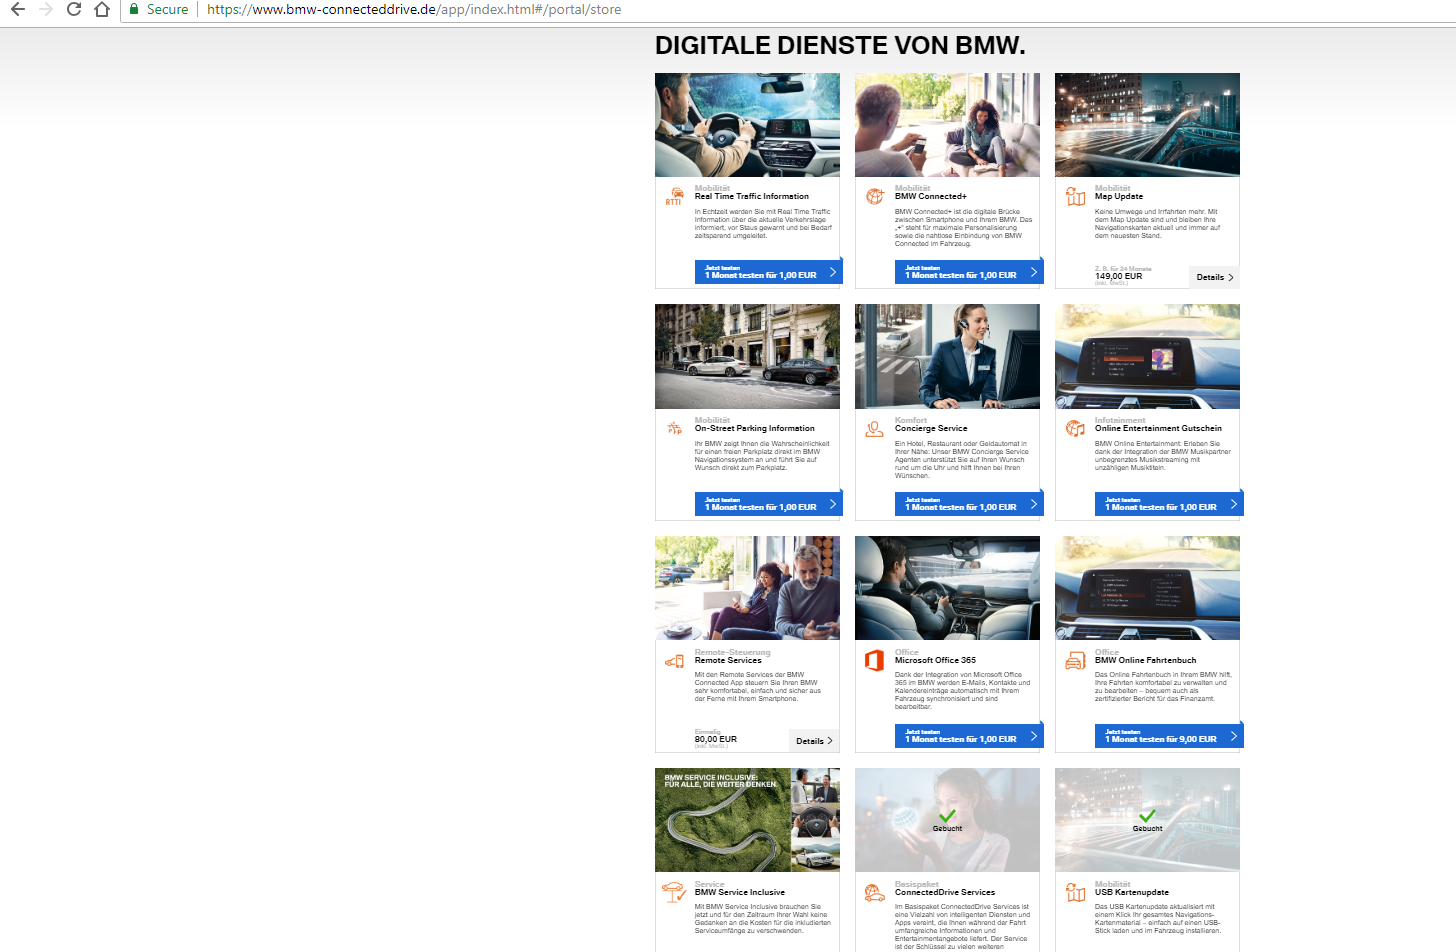Click the RTTI Real Time Traffic icon
The image size is (1456, 952).
[674, 196]
